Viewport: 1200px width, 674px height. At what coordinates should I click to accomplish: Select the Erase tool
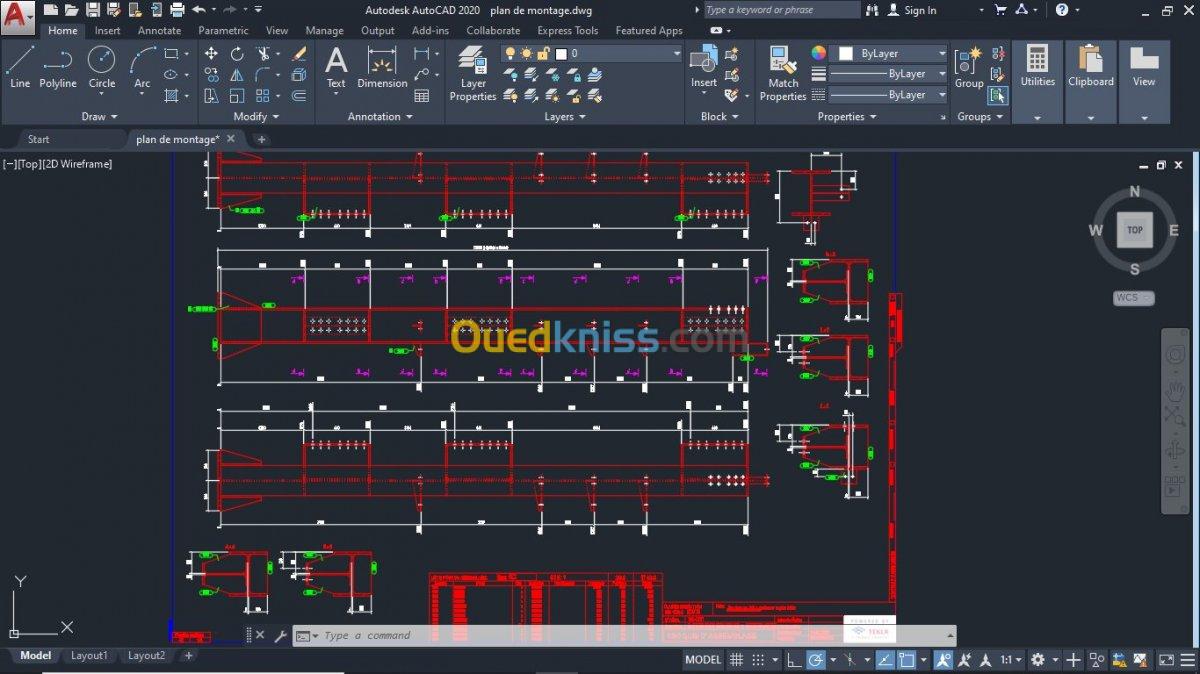click(299, 54)
